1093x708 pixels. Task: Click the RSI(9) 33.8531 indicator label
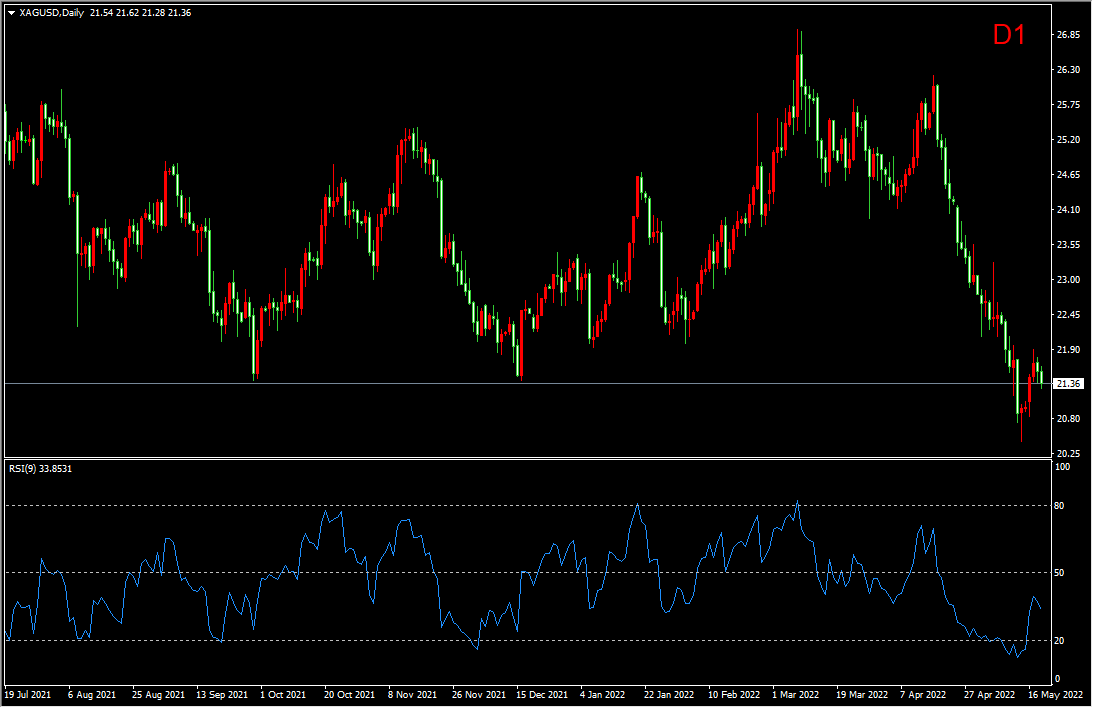click(40, 469)
